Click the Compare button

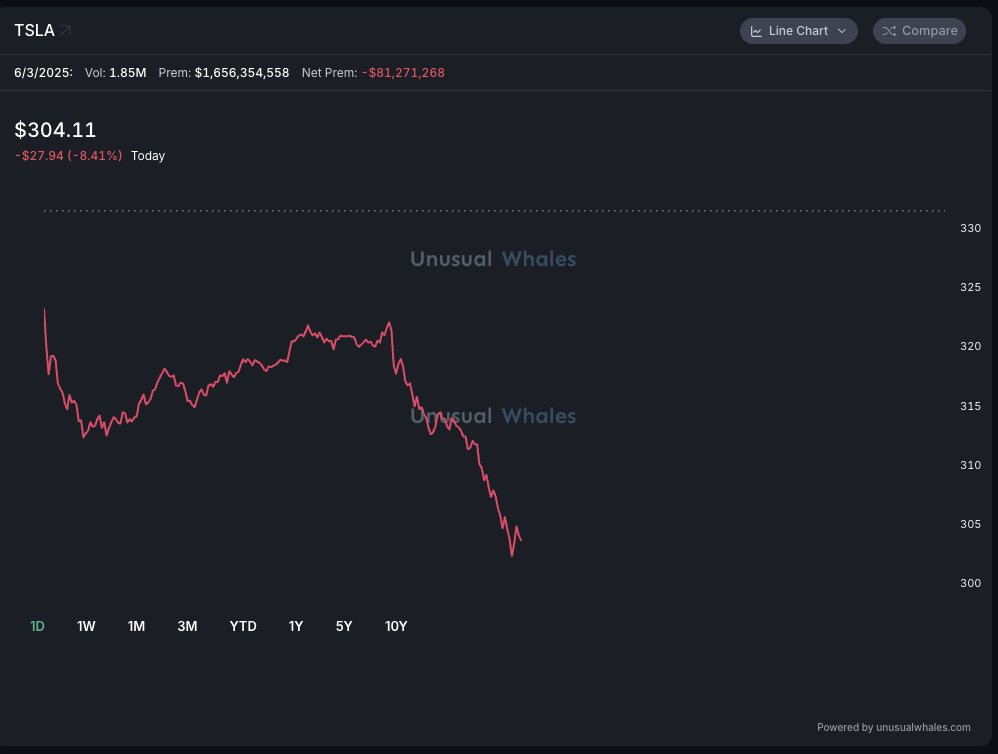click(919, 31)
